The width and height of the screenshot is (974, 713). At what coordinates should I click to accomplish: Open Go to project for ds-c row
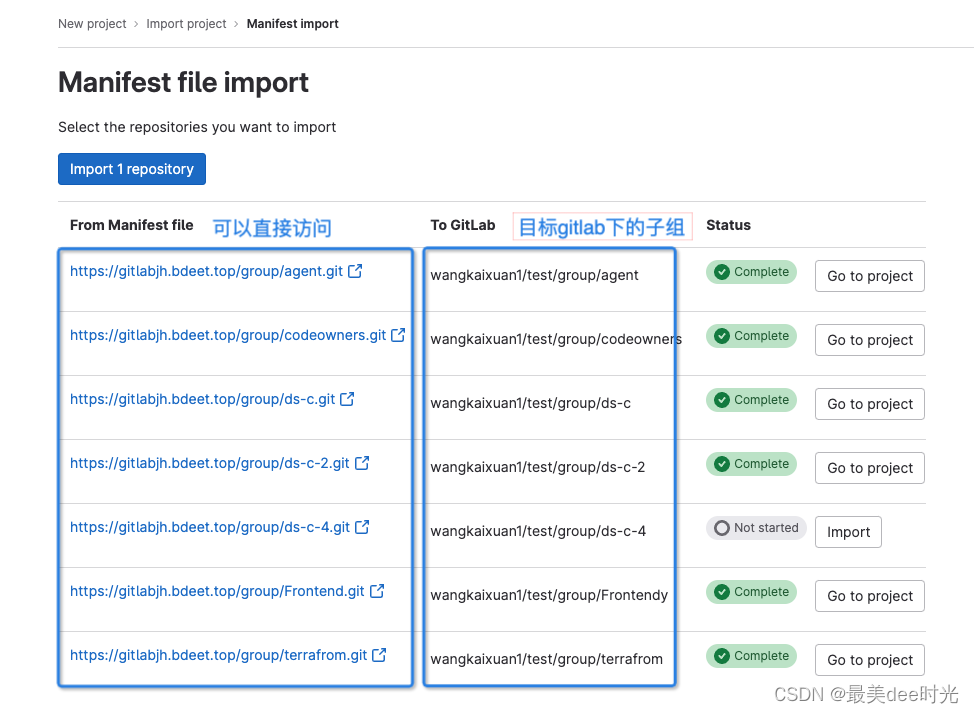click(x=870, y=404)
